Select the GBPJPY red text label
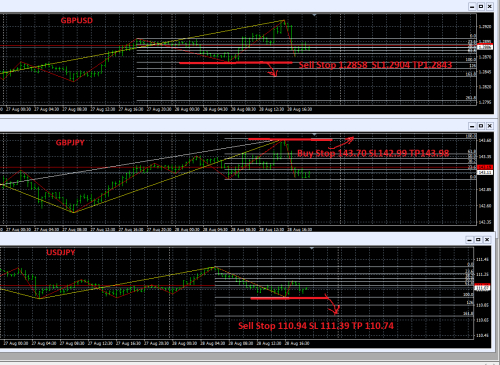 (70, 143)
